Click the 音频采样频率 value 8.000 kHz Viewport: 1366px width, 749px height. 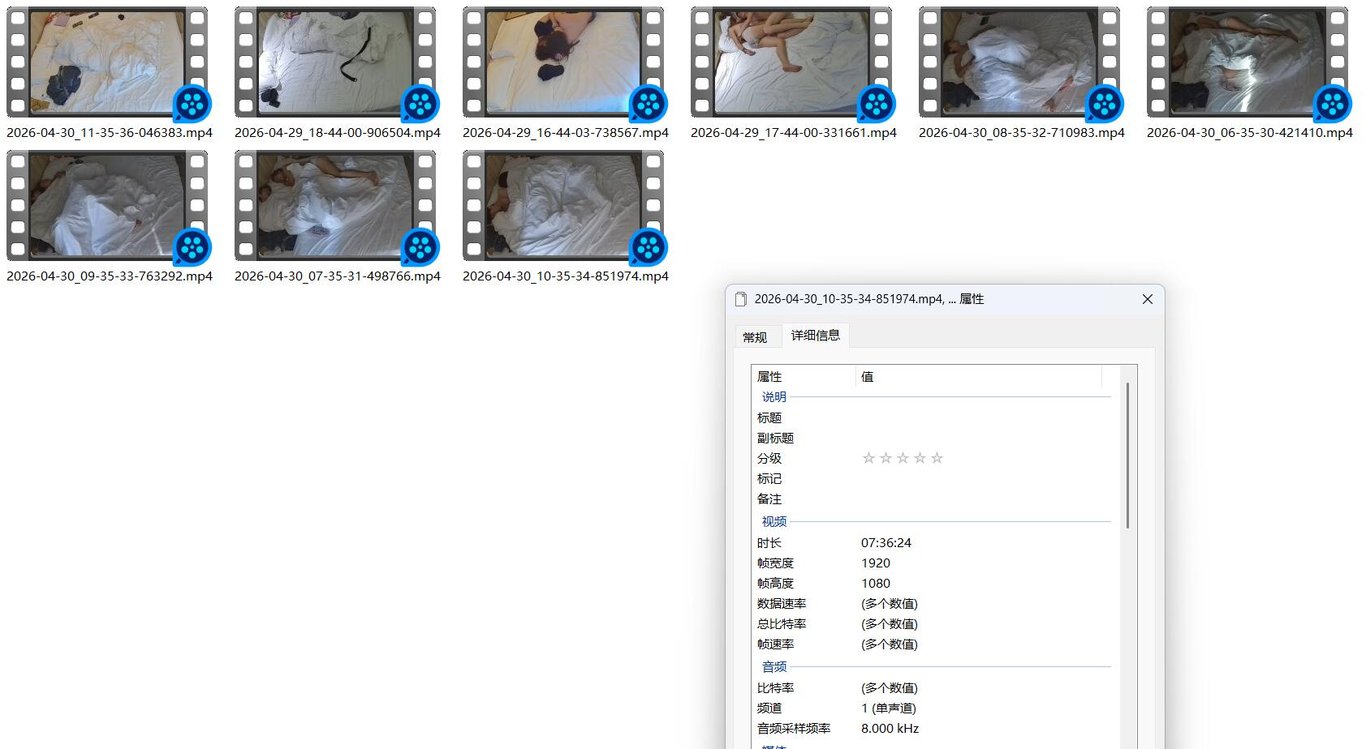point(889,729)
